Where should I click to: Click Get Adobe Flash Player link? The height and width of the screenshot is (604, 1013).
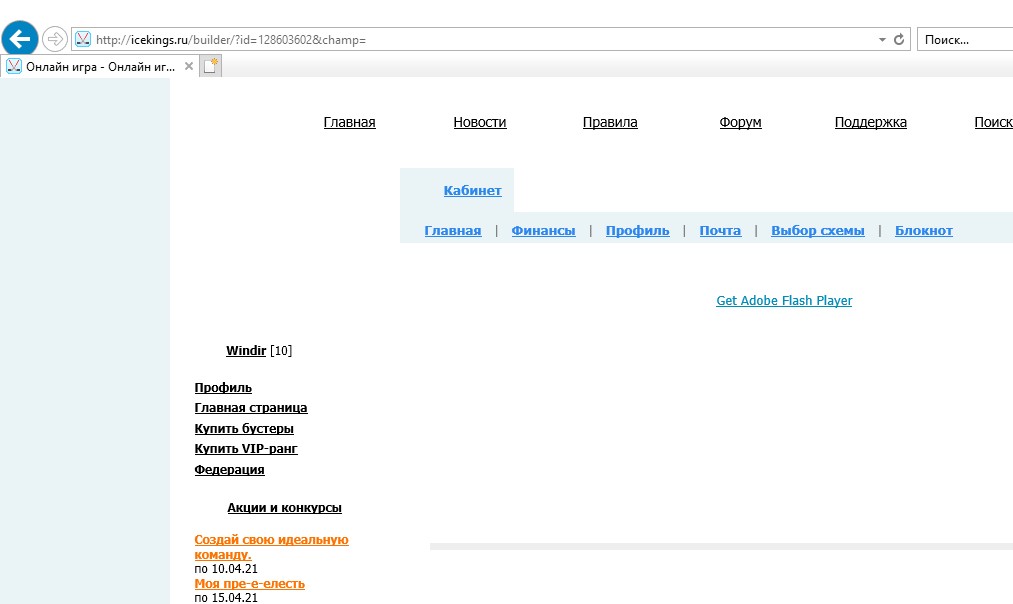coord(784,301)
